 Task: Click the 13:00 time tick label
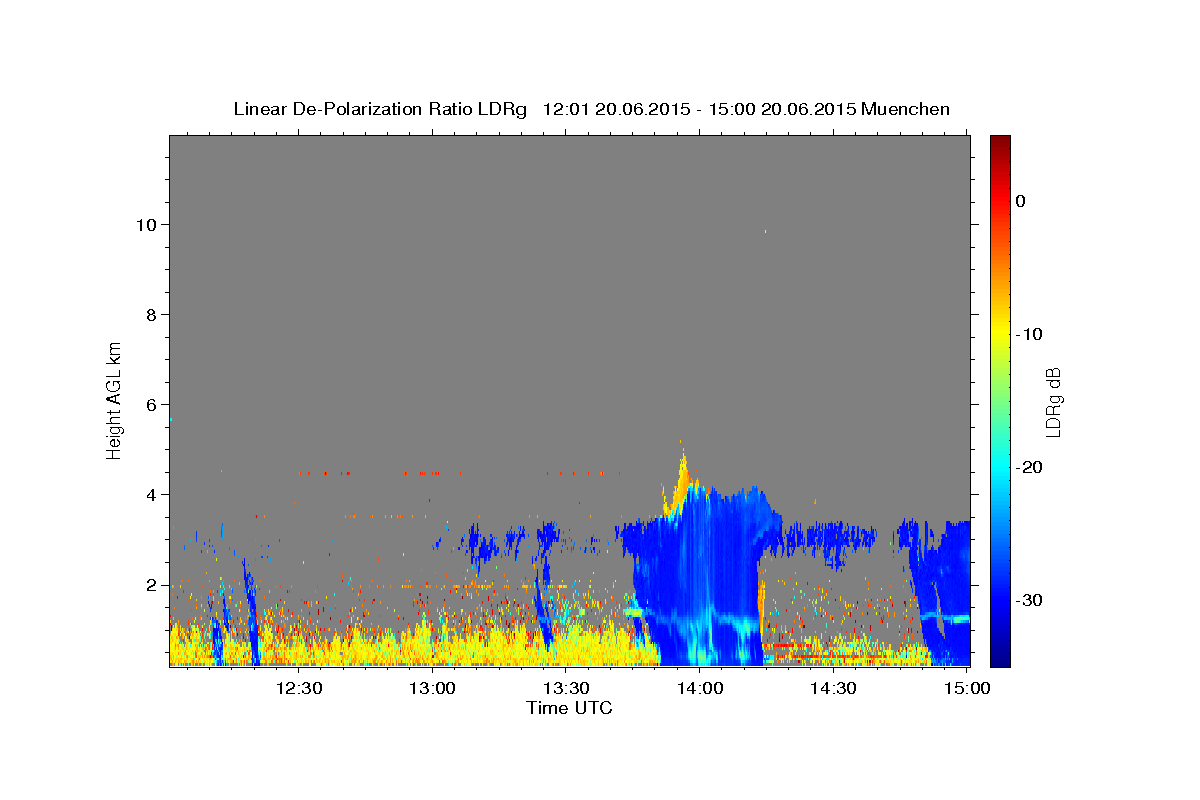(432, 688)
